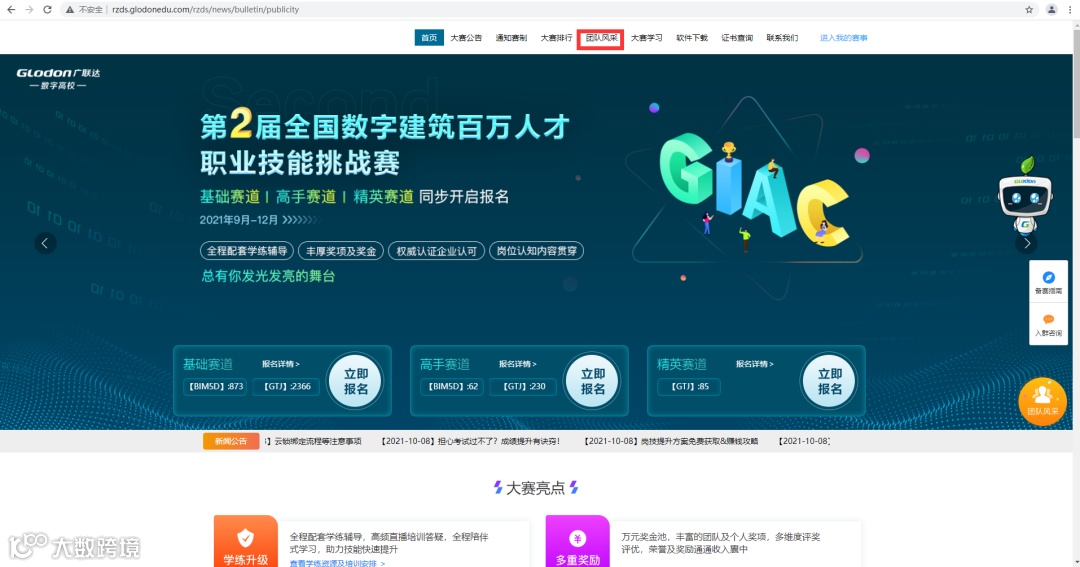Click the page vertical scrollbar thumb
The image size is (1080, 567).
1076,83
